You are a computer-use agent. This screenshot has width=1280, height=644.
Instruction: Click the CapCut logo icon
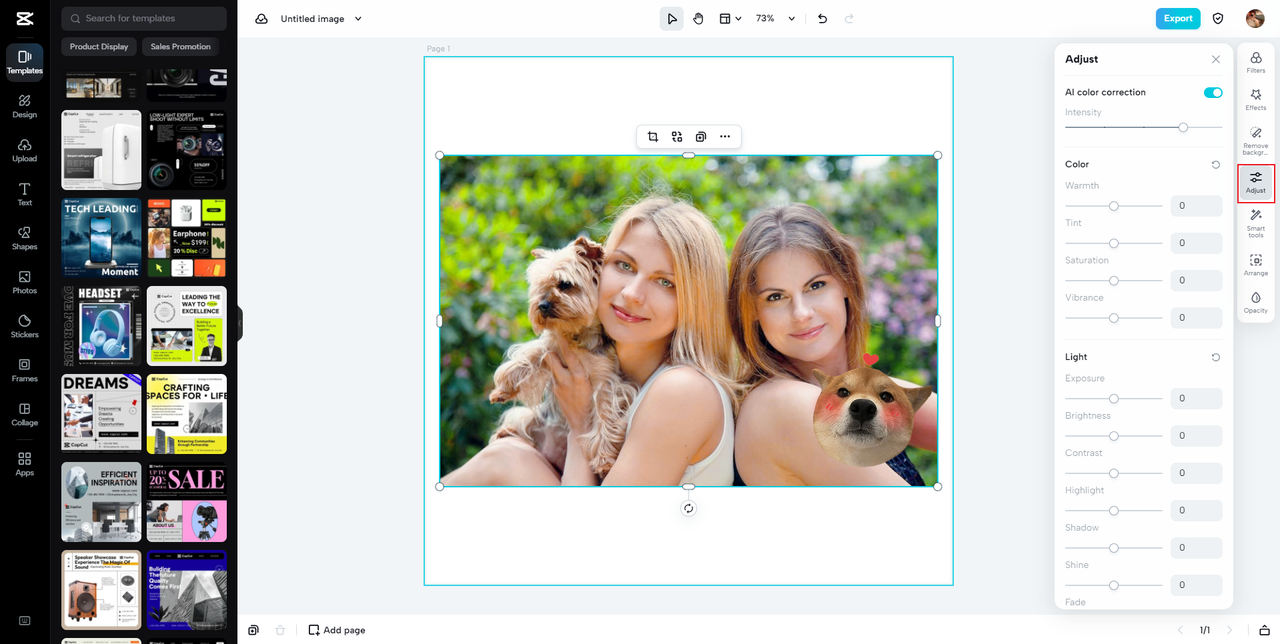click(24, 18)
